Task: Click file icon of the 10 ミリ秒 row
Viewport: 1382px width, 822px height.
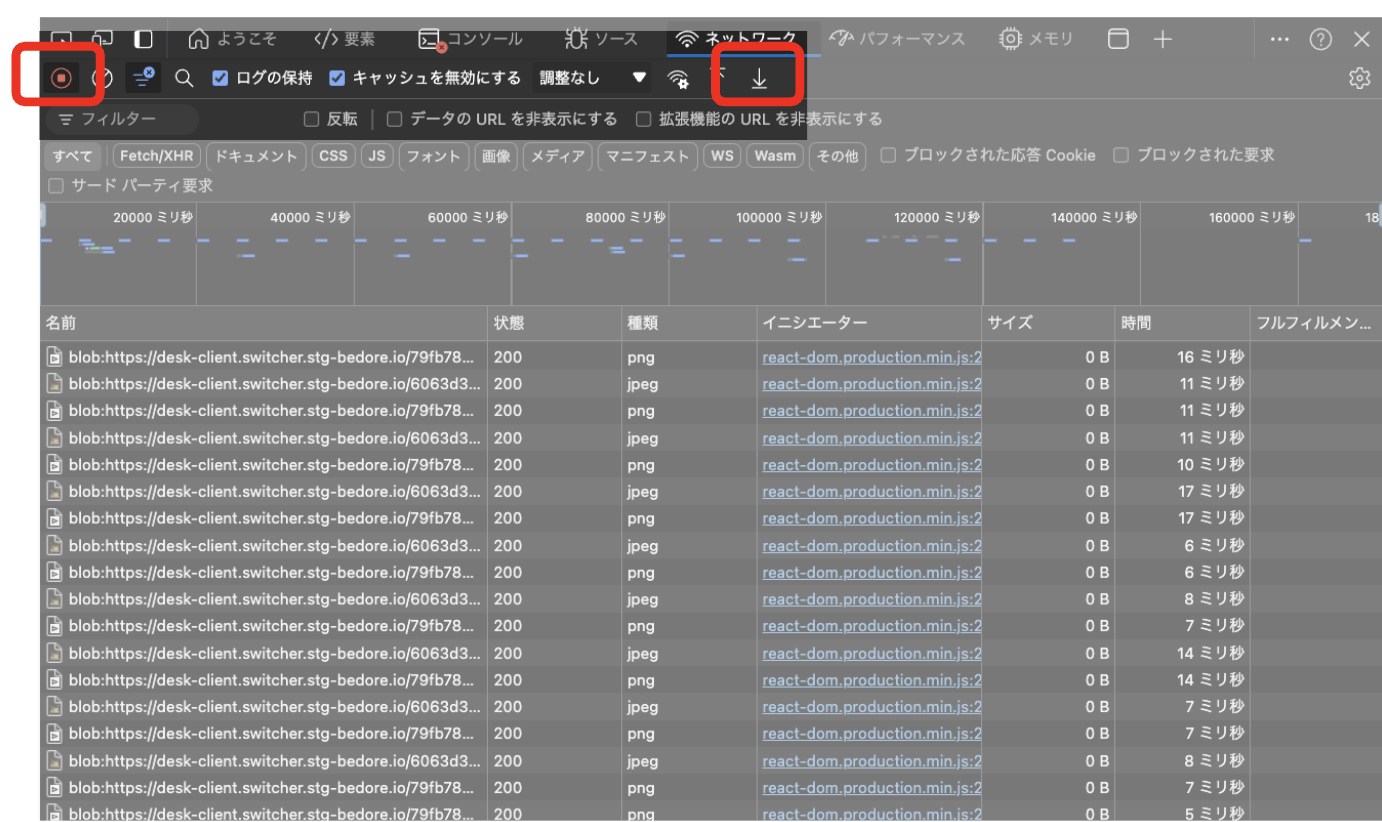Action: pyautogui.click(x=54, y=465)
